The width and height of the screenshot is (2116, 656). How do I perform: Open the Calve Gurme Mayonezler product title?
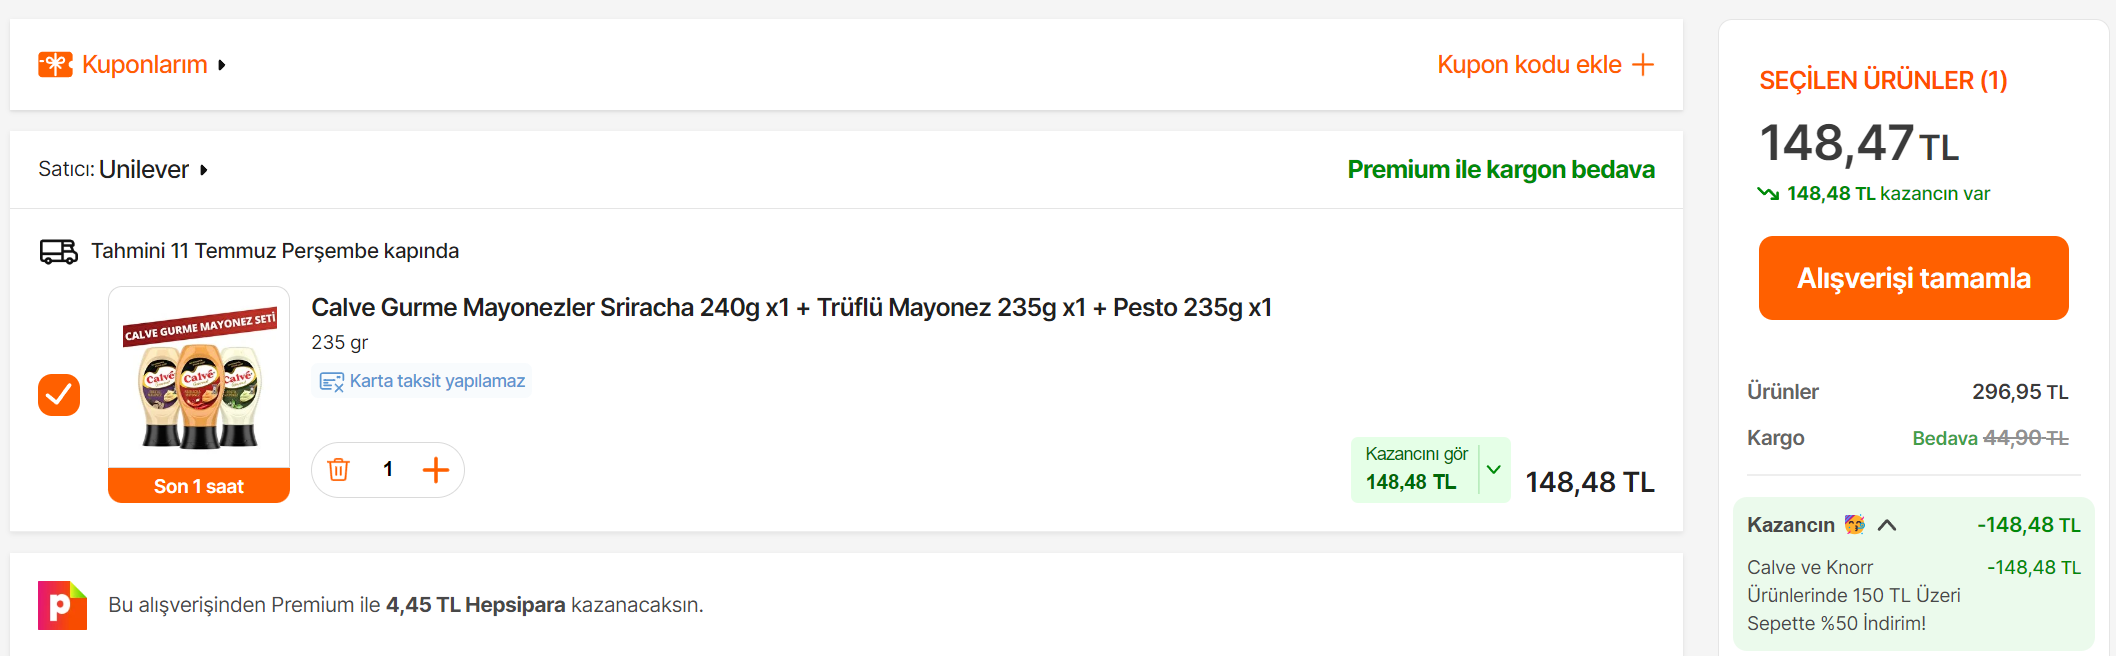click(791, 308)
